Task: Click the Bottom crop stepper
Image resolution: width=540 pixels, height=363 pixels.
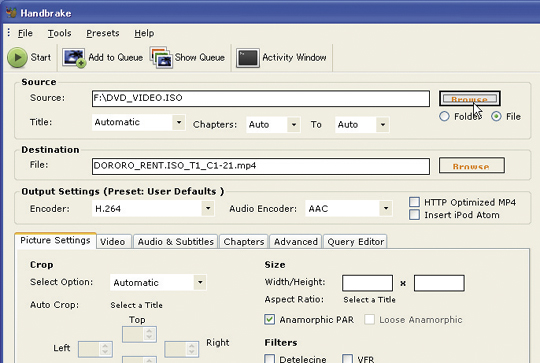Action: pyautogui.click(x=139, y=360)
